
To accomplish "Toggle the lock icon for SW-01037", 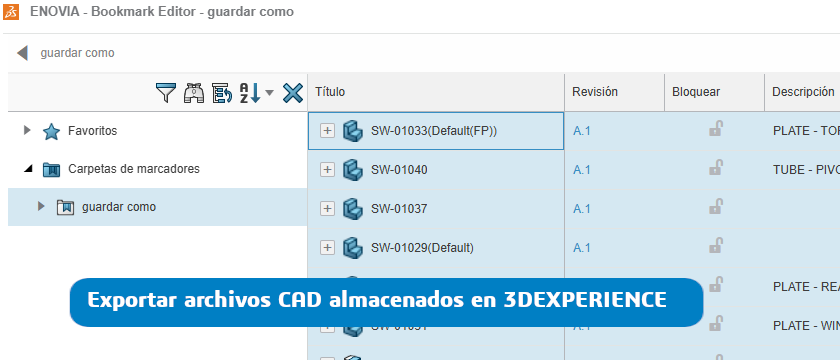I will (716, 206).
